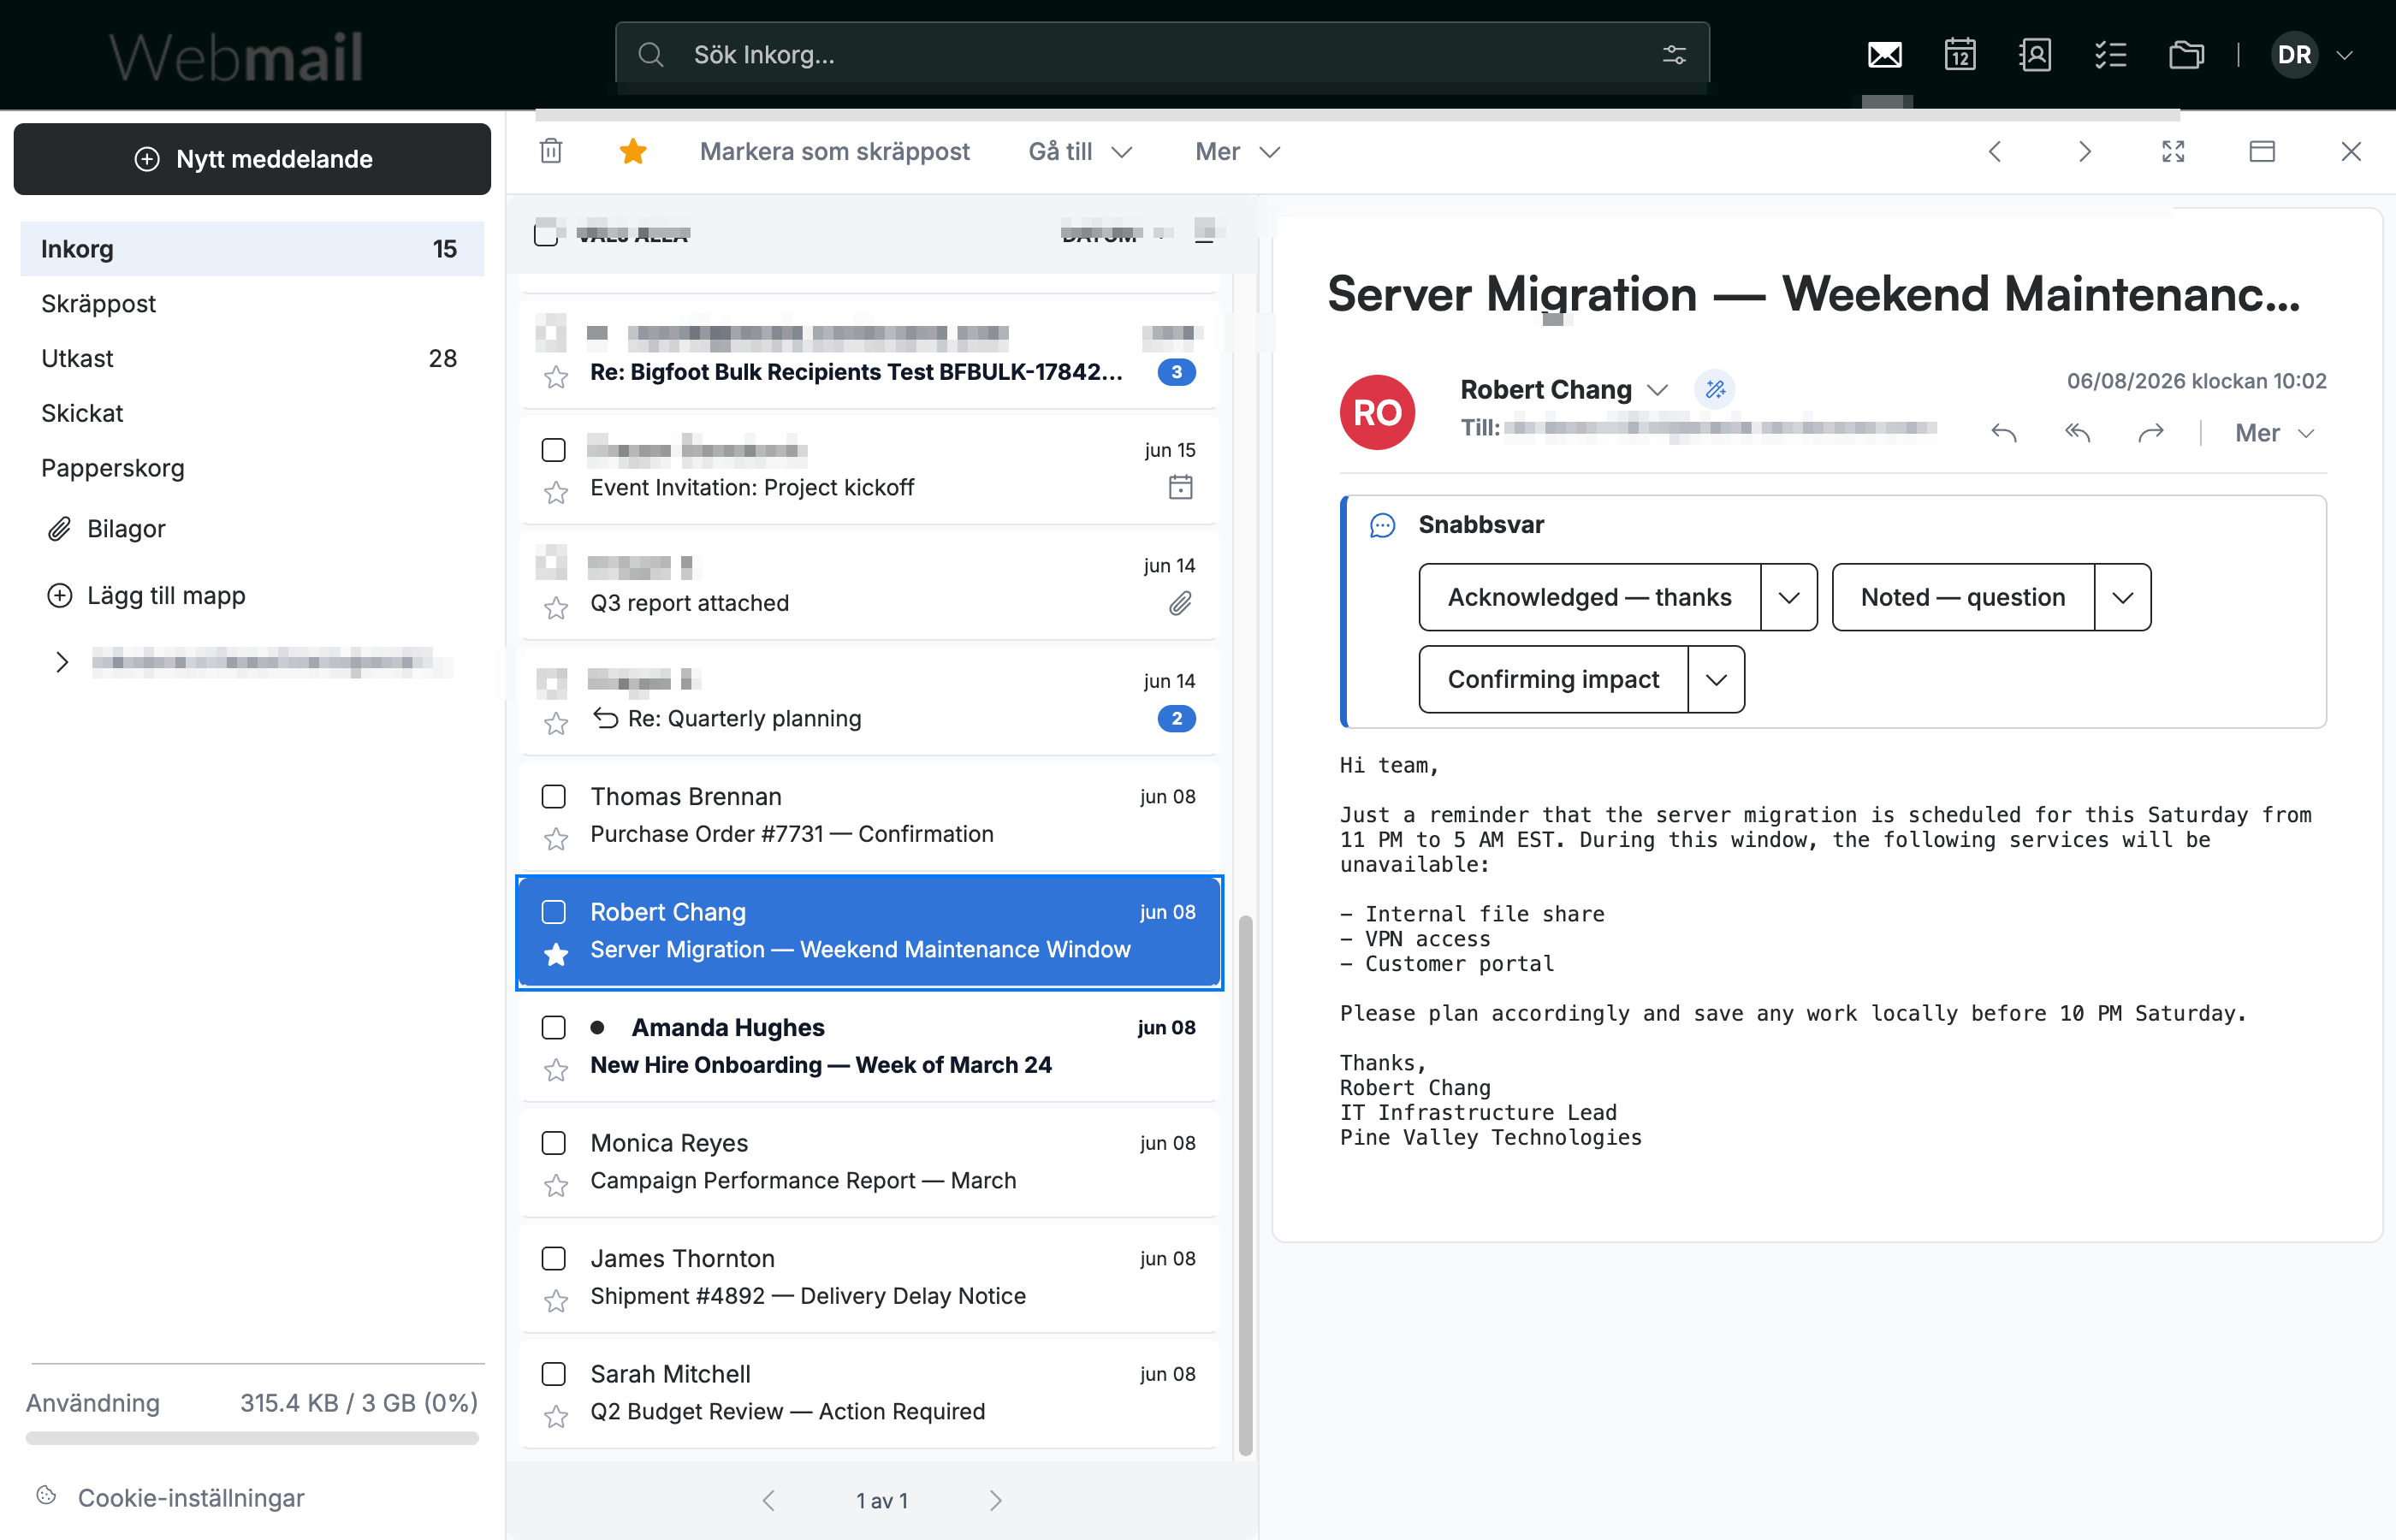Open the DR account menu
The width and height of the screenshot is (2396, 1540).
pos(2312,55)
